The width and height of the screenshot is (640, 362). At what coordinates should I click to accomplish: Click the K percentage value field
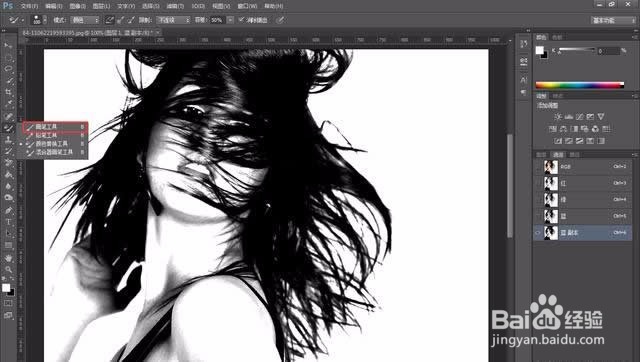point(609,51)
